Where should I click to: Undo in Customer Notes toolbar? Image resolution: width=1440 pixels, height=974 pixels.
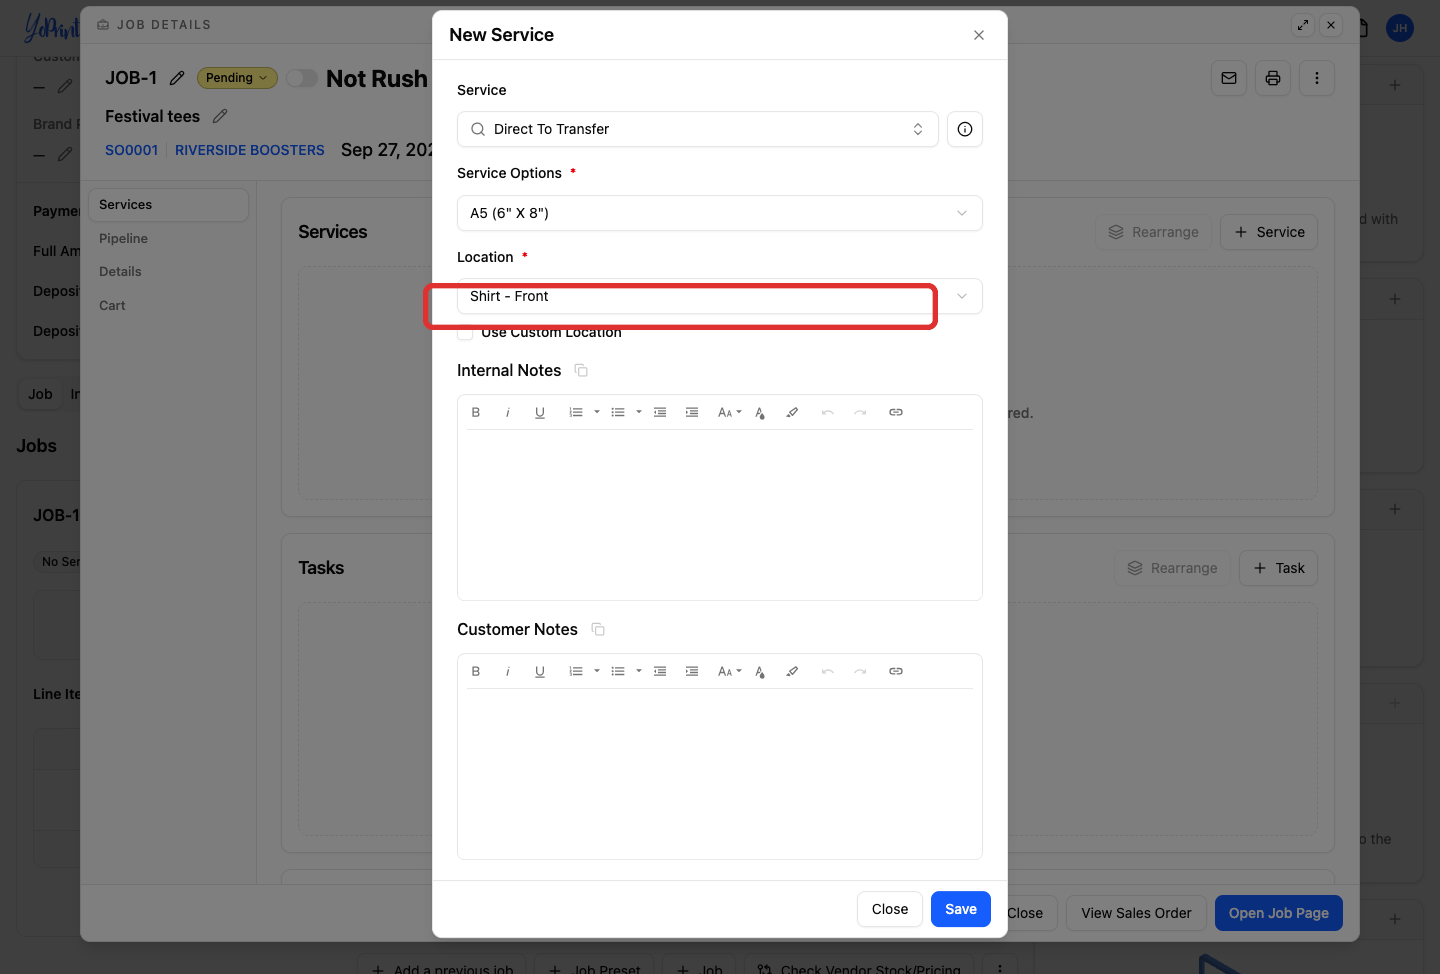[x=828, y=671]
